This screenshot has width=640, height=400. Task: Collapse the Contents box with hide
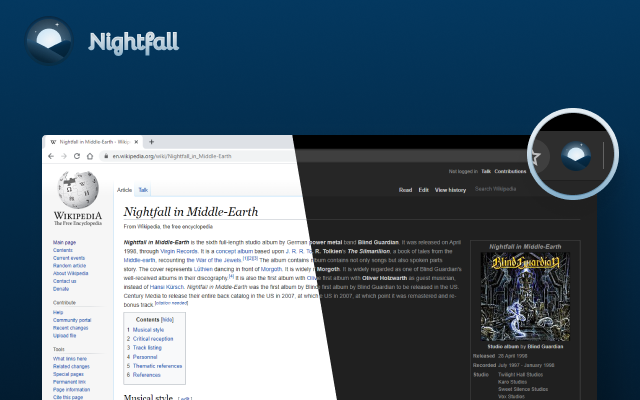pos(167,320)
